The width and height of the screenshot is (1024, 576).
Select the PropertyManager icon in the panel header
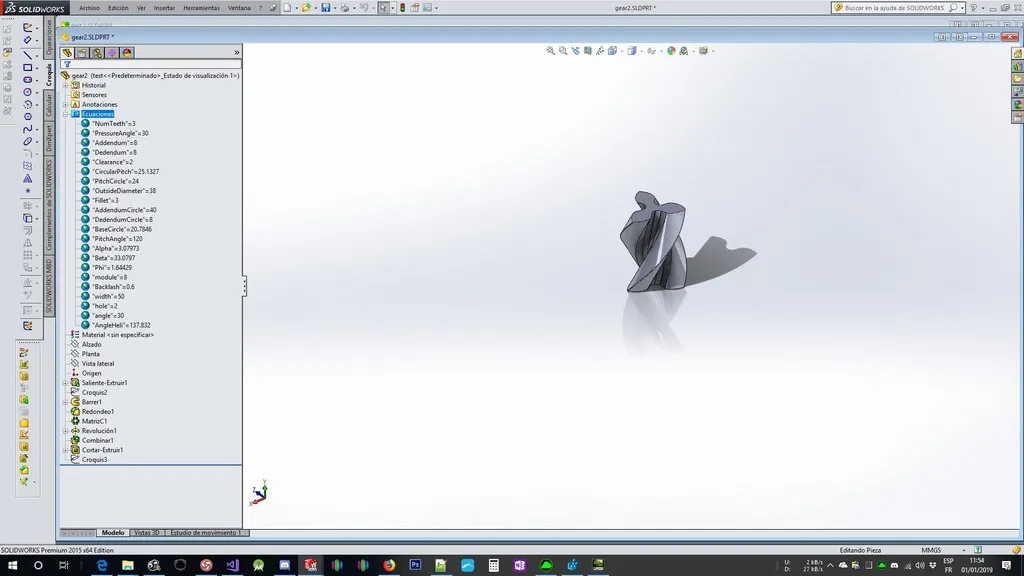[82, 52]
